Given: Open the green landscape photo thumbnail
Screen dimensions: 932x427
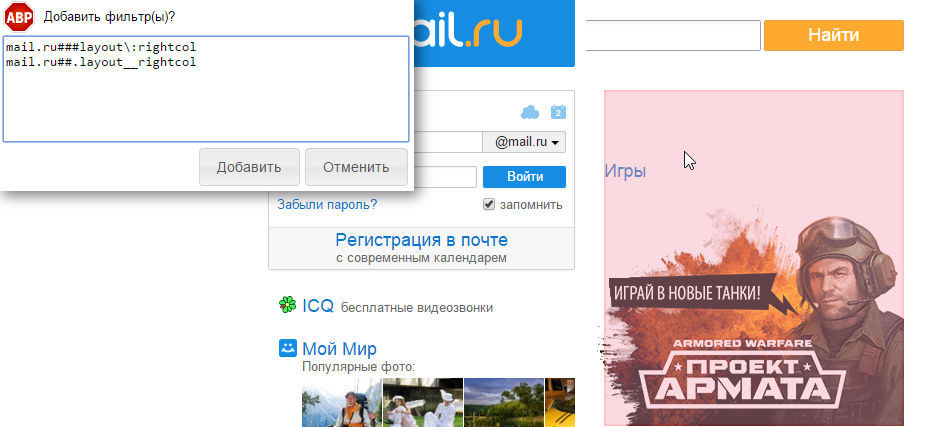Looking at the screenshot, I should click(503, 403).
